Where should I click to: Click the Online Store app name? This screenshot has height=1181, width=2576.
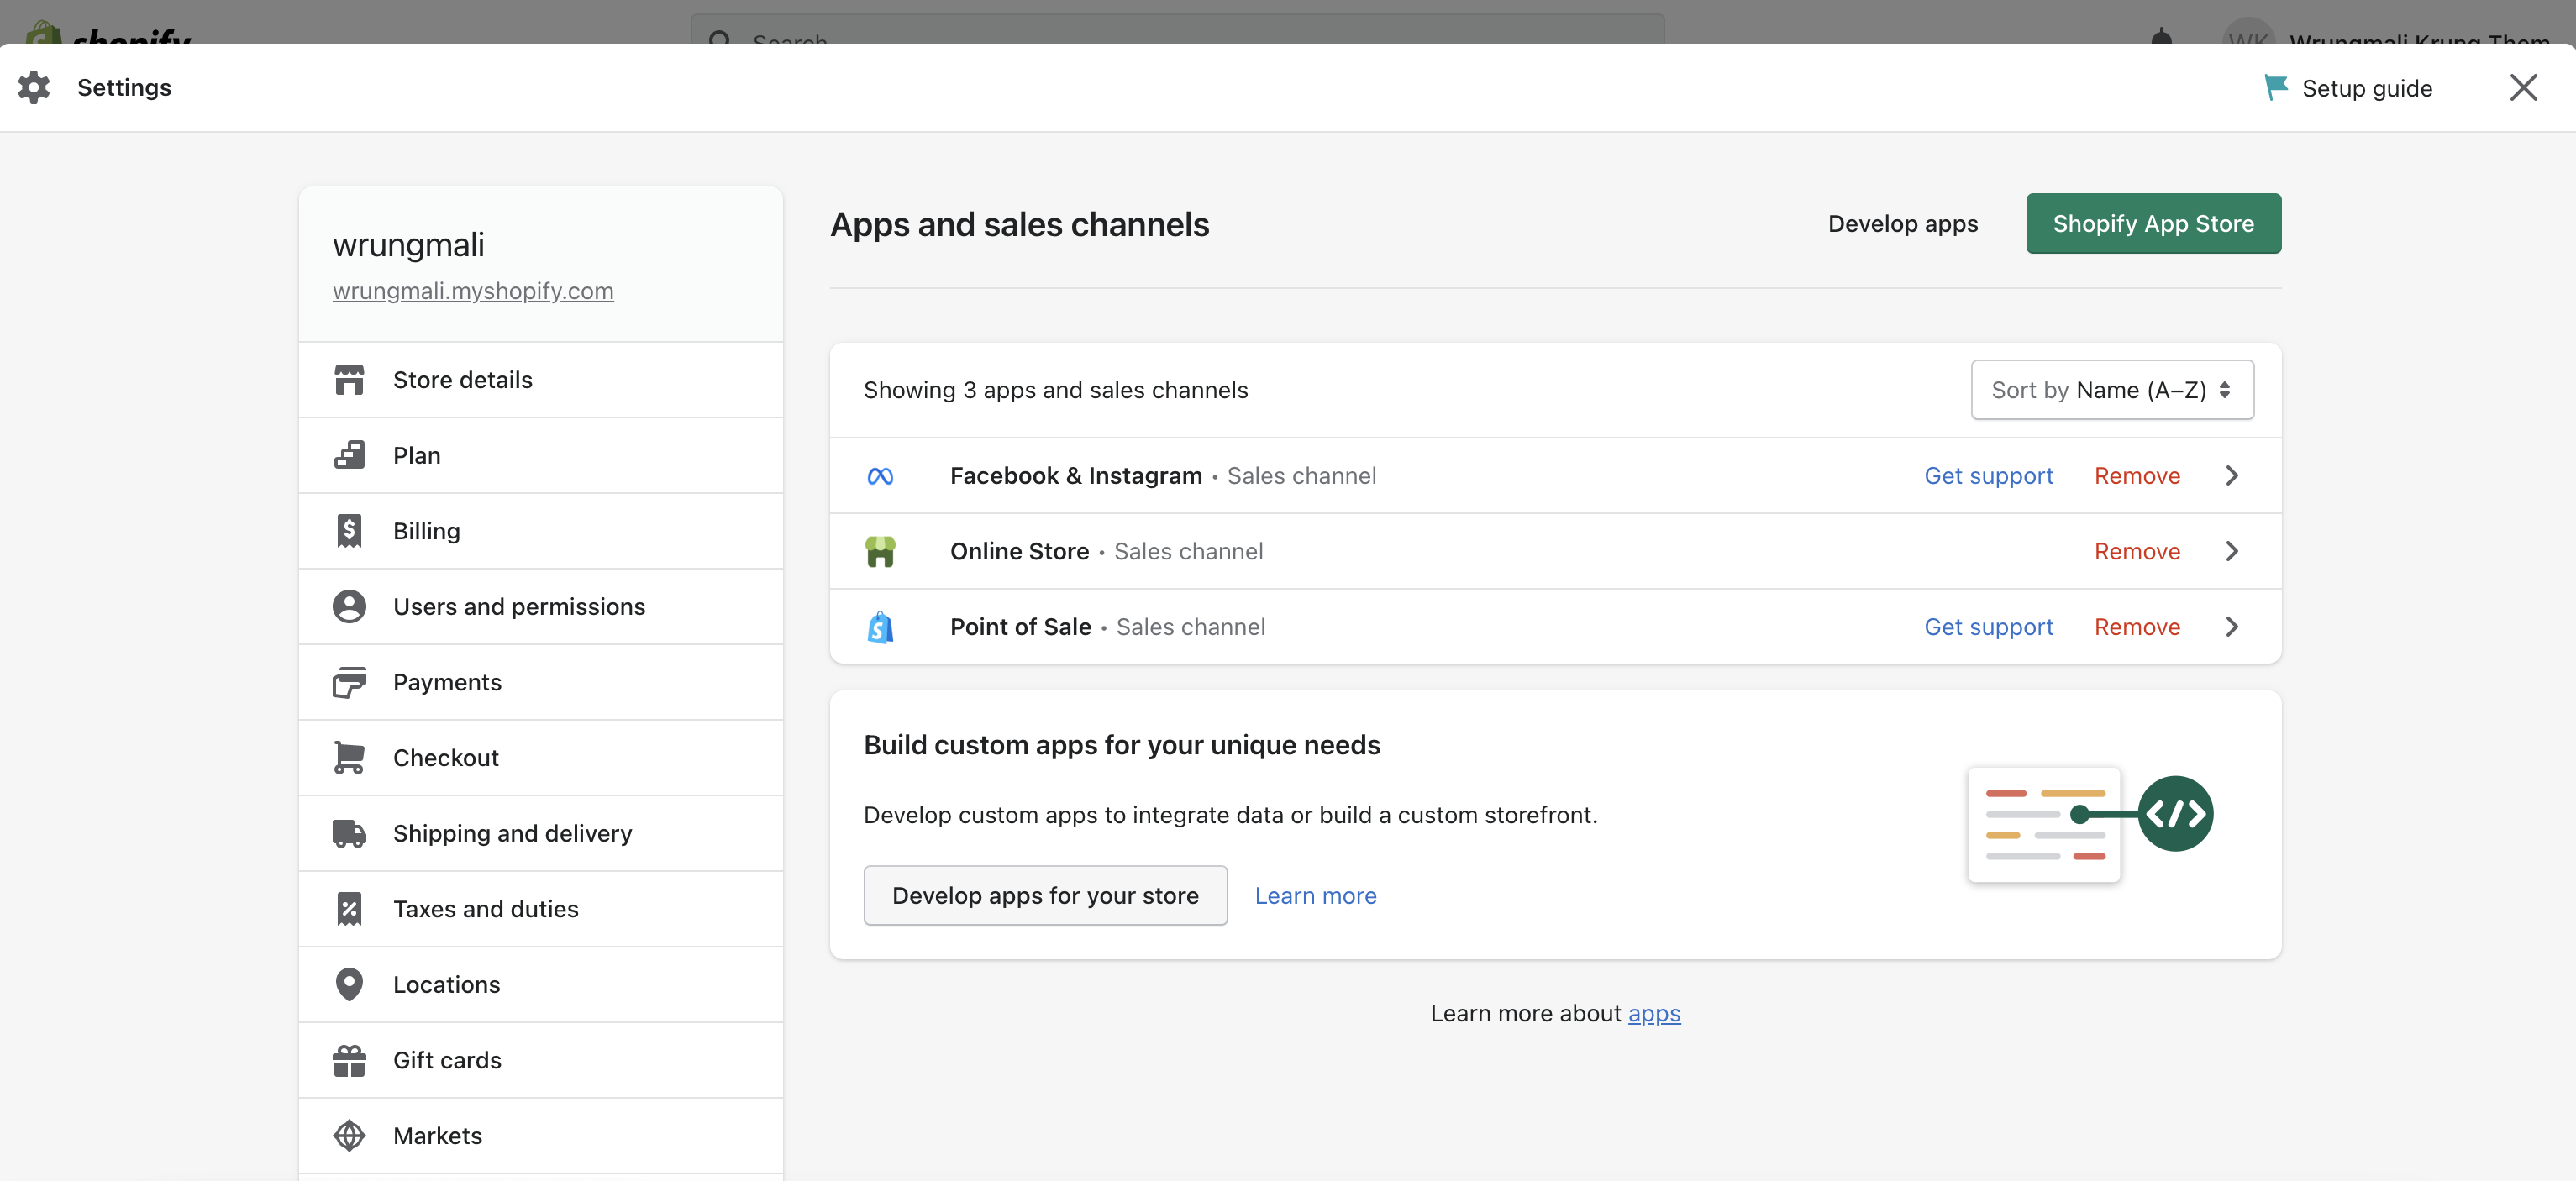(x=1019, y=551)
